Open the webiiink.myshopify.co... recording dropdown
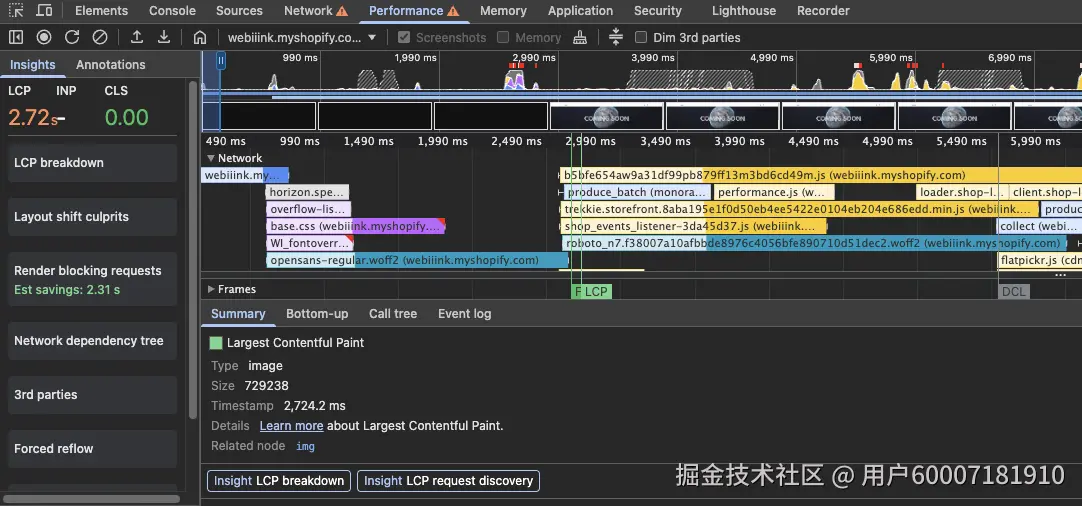The height and width of the screenshot is (506, 1082). pos(302,37)
